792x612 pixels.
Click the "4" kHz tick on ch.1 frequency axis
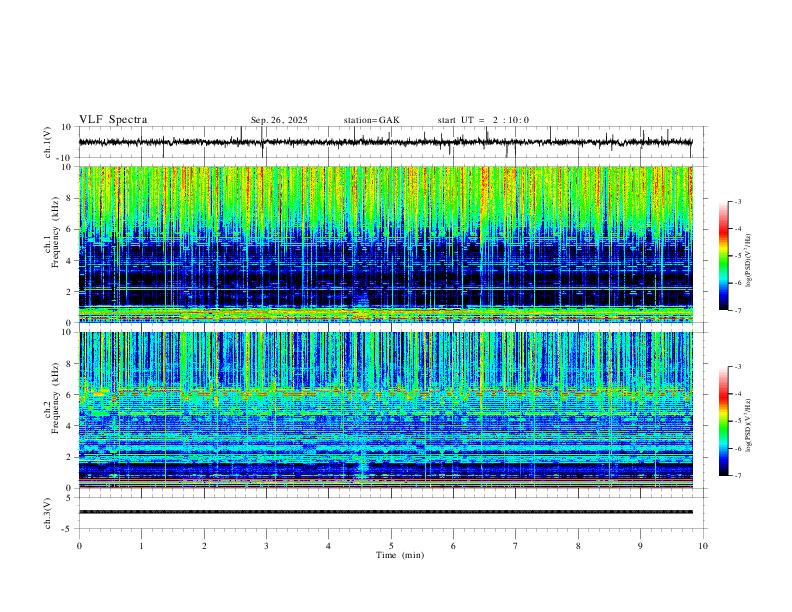tap(69, 261)
